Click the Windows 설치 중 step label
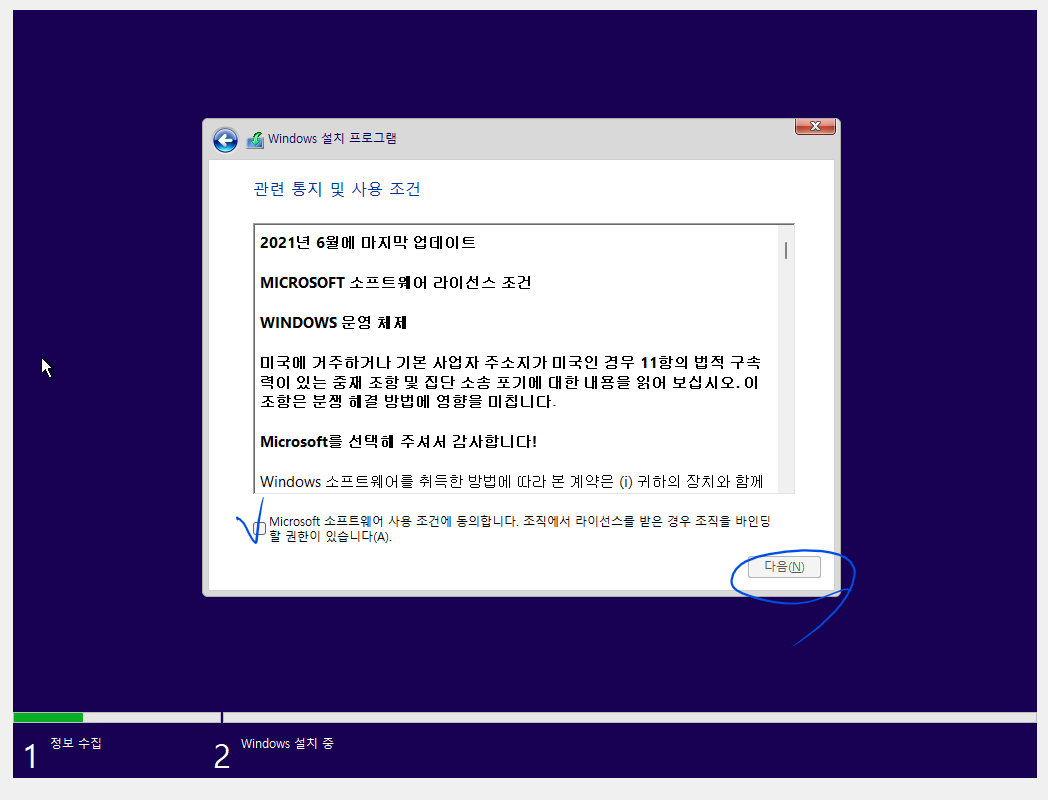The image size is (1048, 800). (287, 743)
